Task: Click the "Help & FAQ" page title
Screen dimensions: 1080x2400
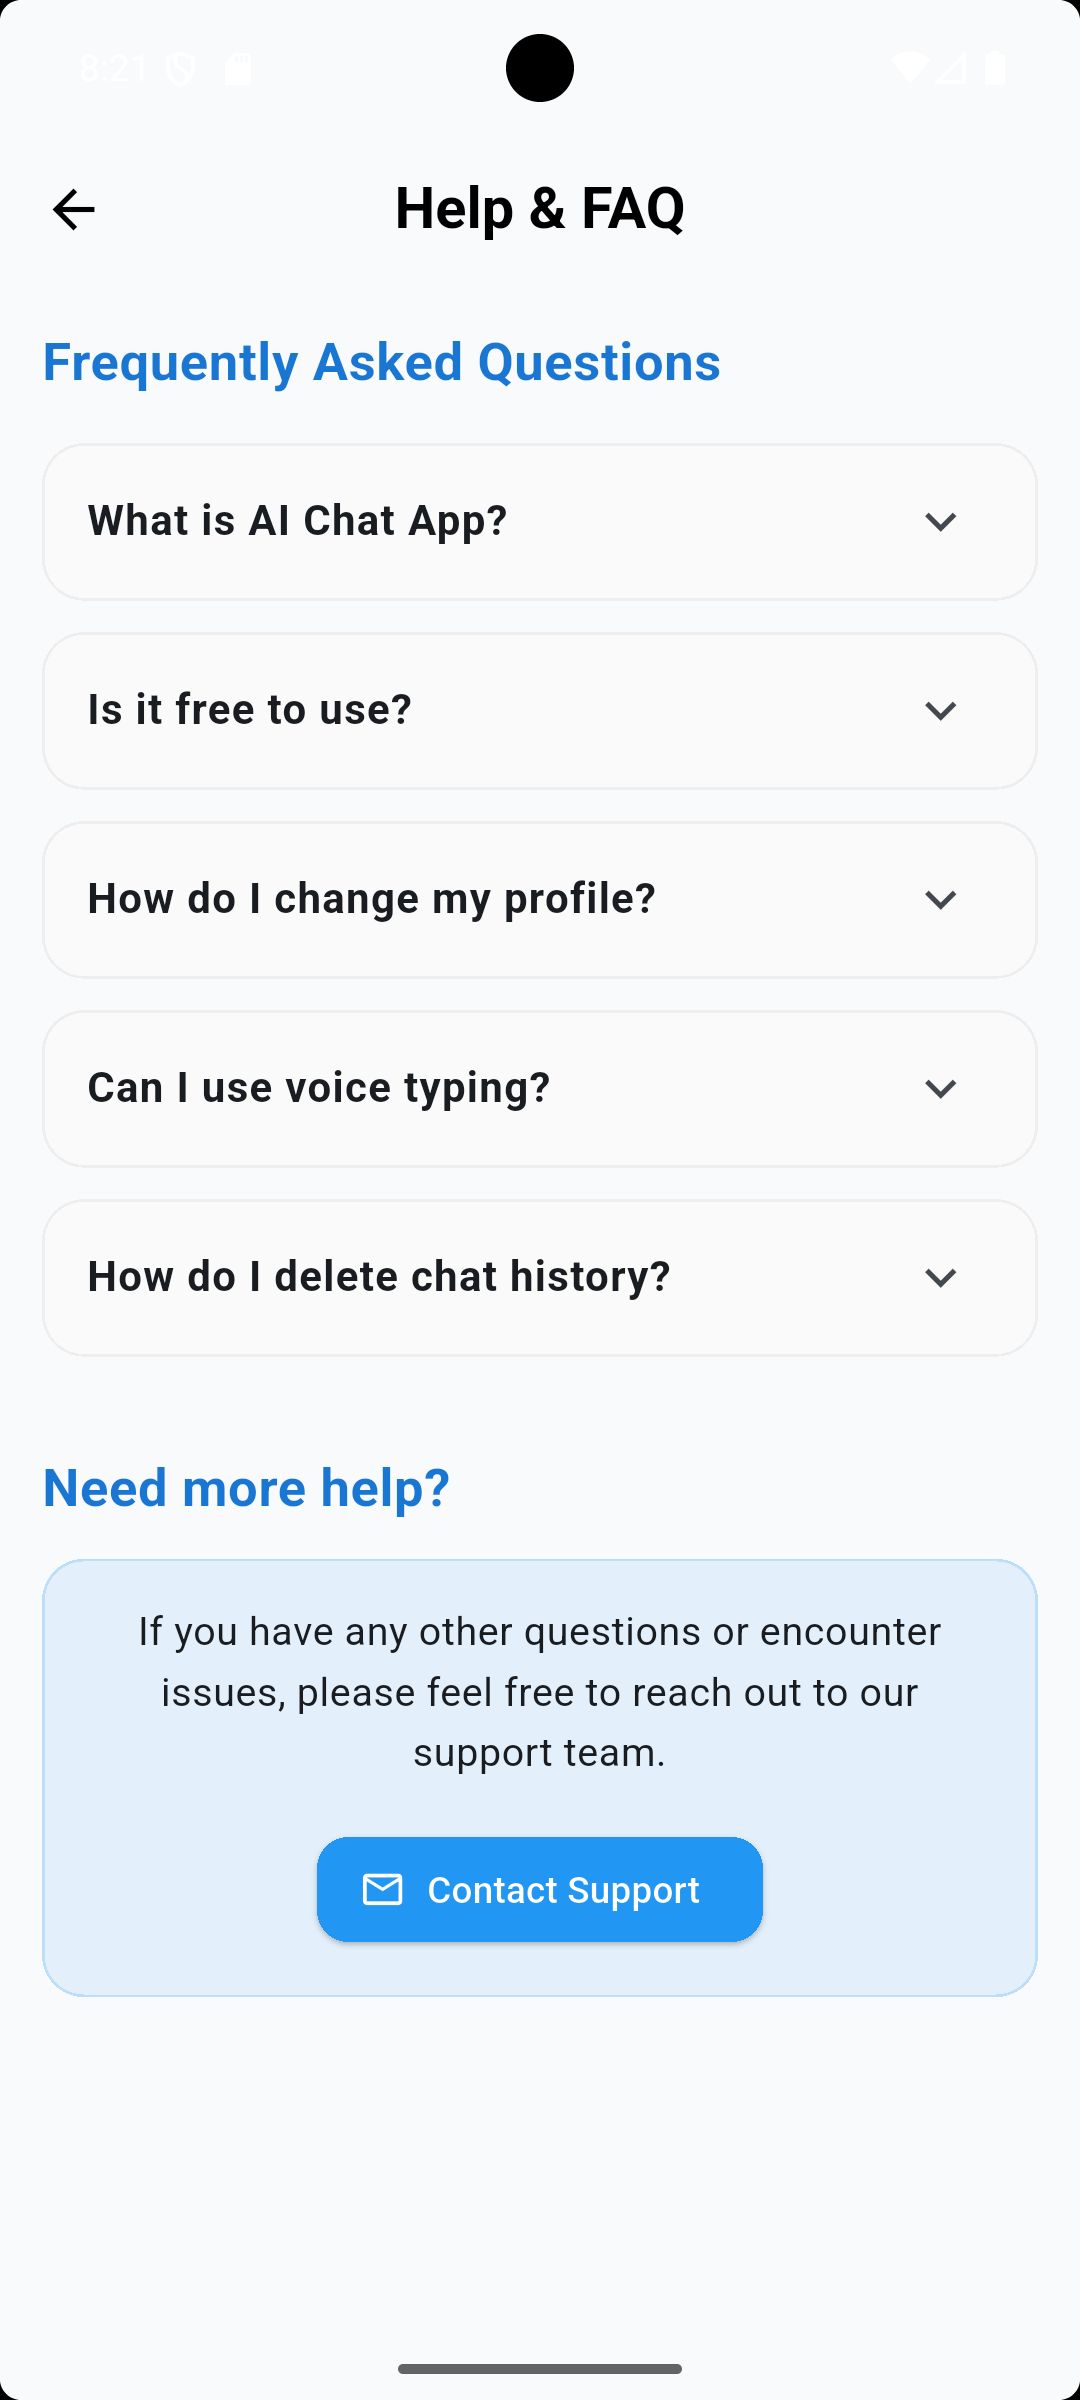Action: [540, 208]
